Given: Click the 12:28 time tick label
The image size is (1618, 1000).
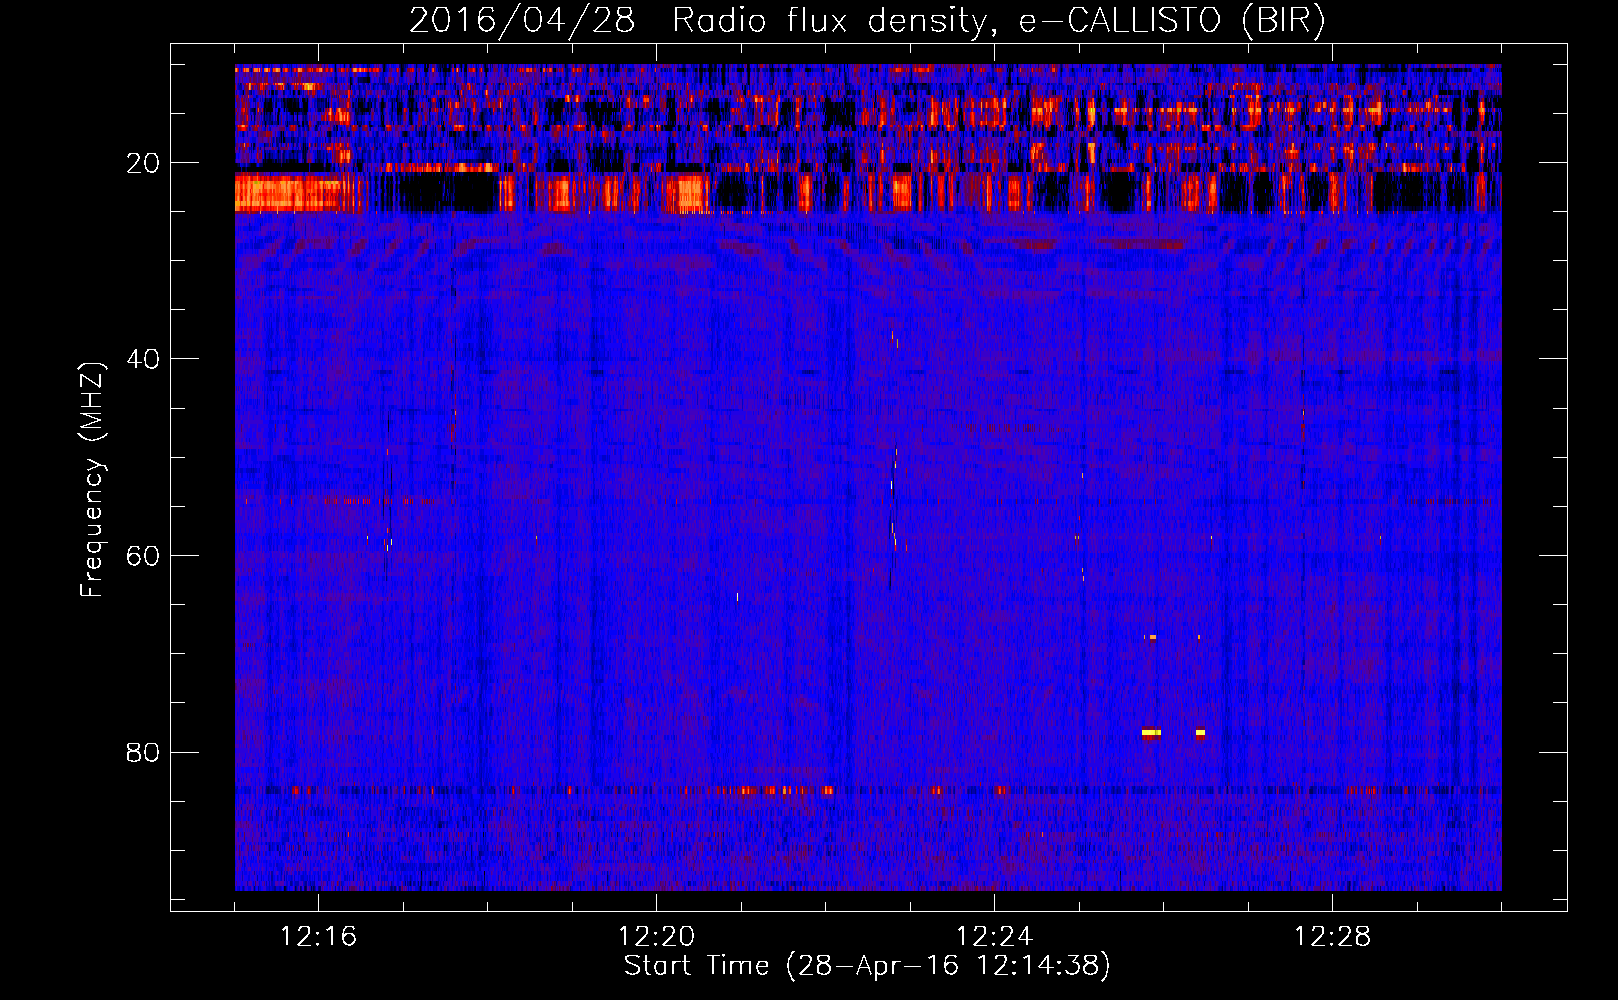Looking at the screenshot, I should pyautogui.click(x=1333, y=937).
